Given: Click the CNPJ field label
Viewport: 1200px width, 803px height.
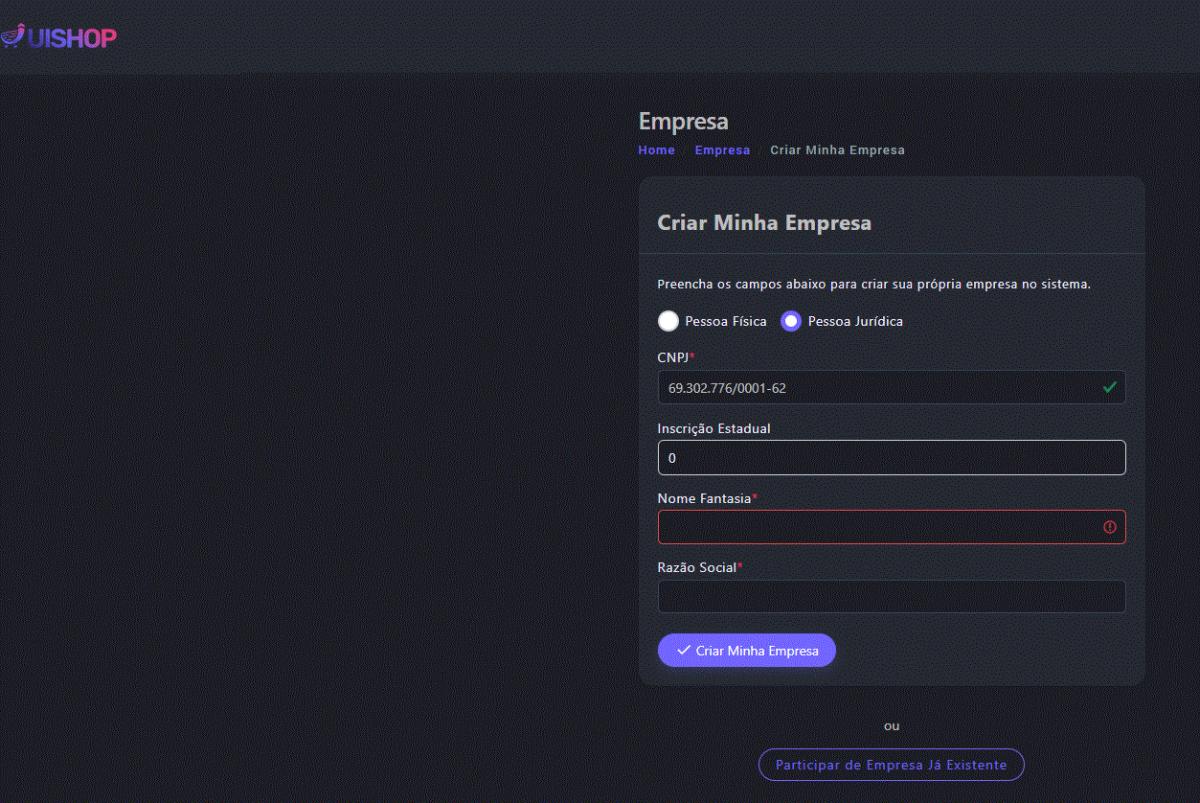Looking at the screenshot, I should pos(673,357).
